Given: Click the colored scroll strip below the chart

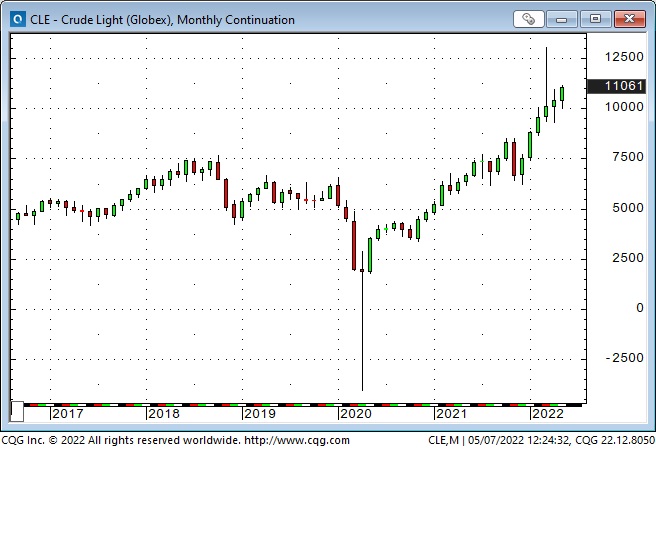Looking at the screenshot, I should tap(302, 405).
